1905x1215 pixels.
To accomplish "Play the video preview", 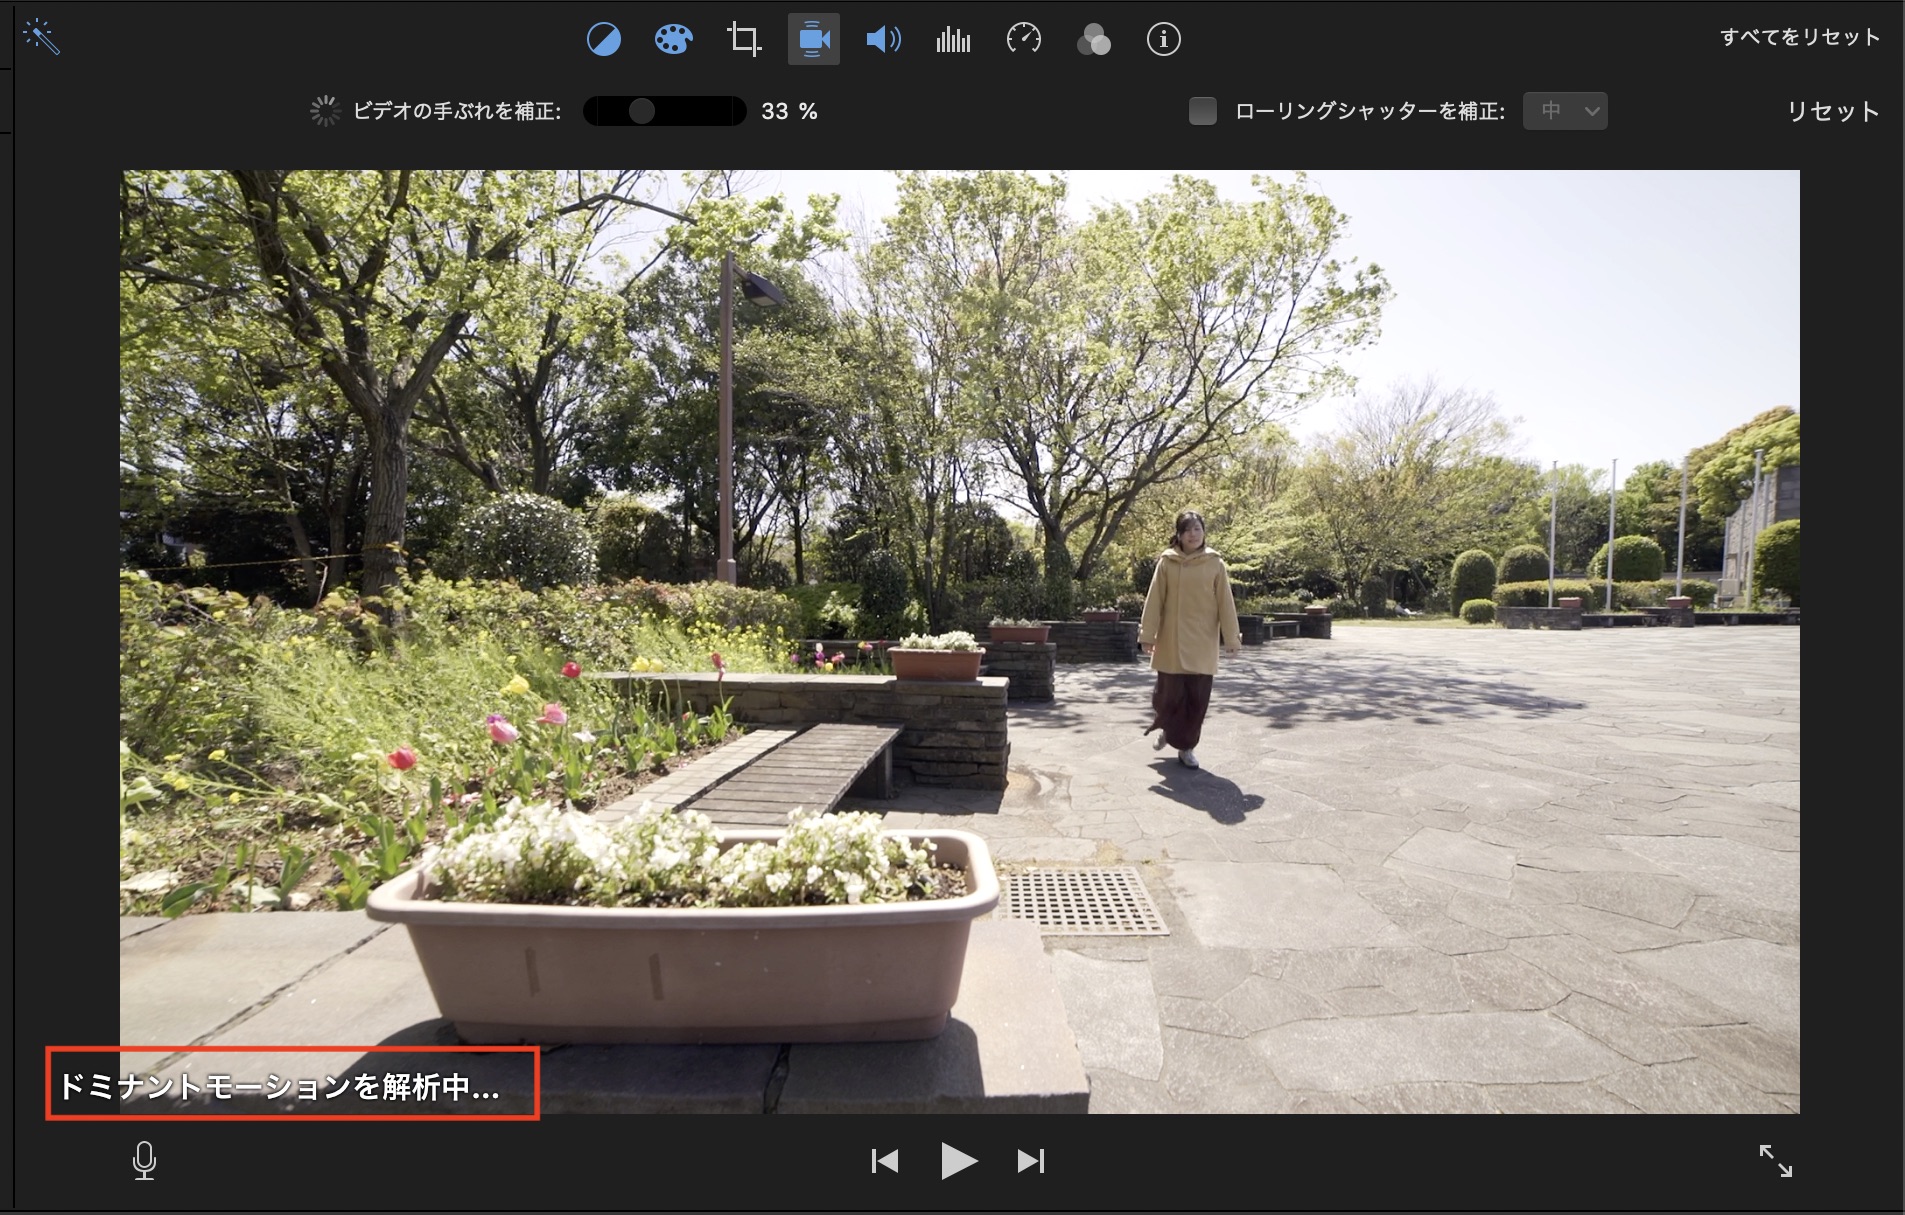I will [x=958, y=1161].
